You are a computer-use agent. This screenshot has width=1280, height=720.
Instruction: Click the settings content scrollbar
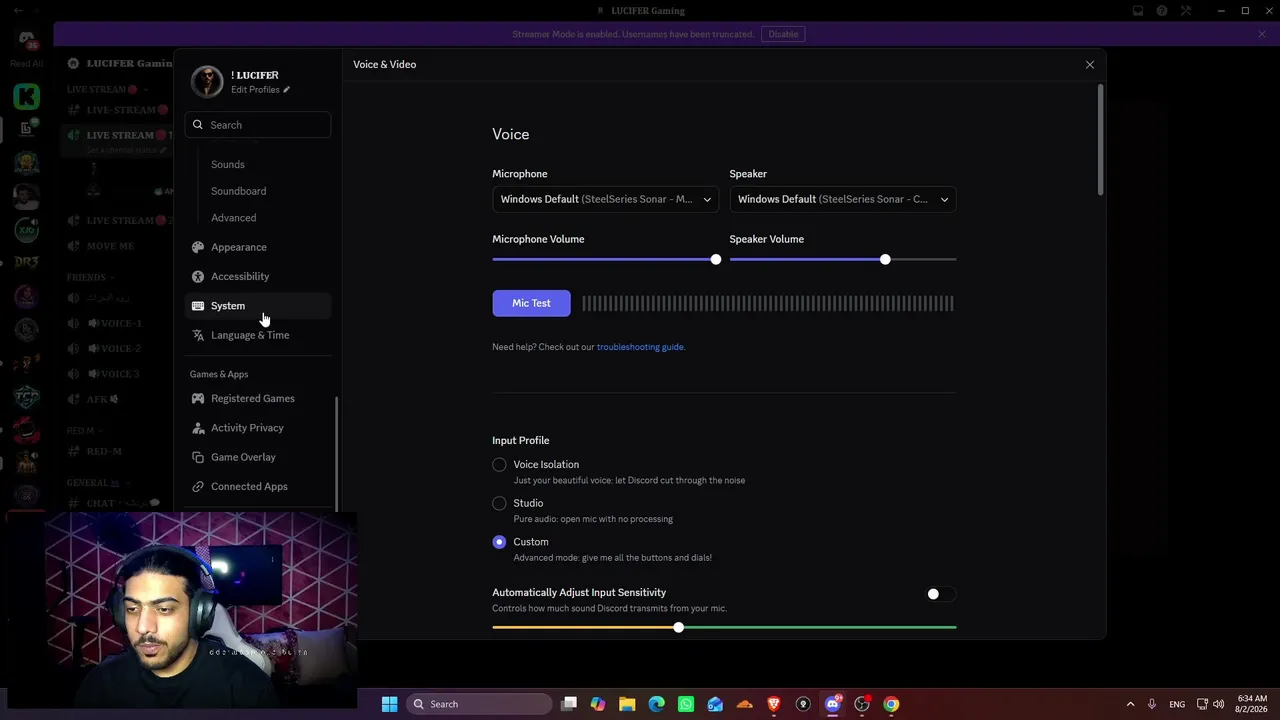click(x=1100, y=140)
